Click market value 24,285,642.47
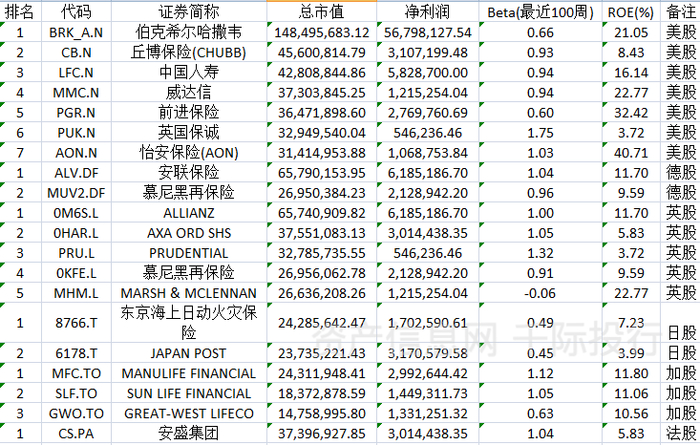 [x=321, y=323]
